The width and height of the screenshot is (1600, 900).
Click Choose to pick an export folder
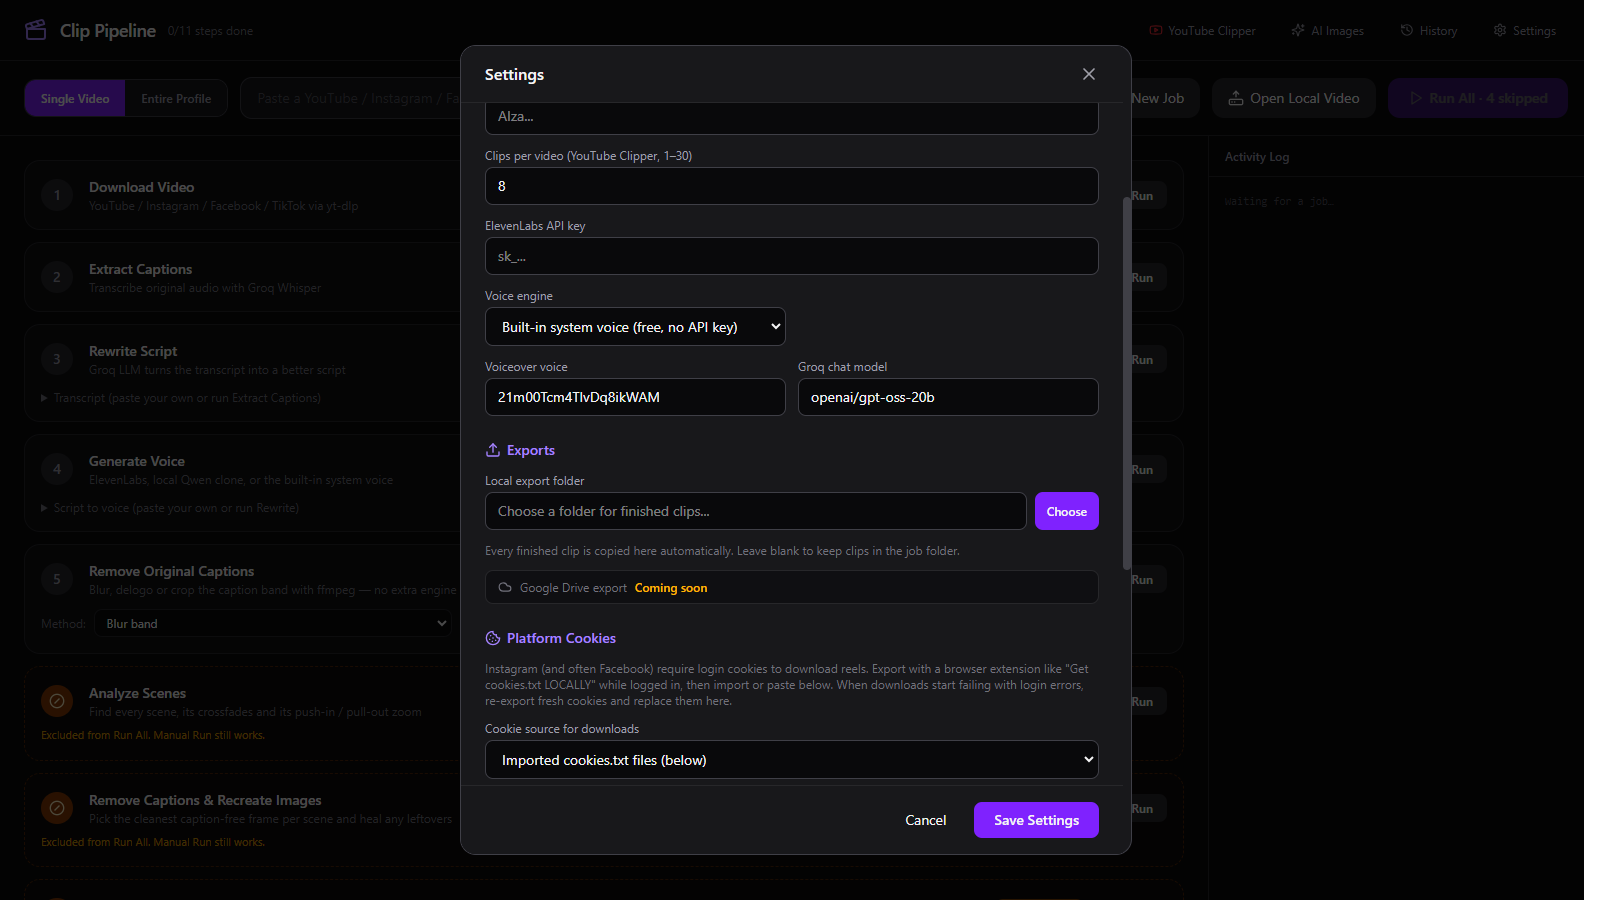[x=1067, y=511]
